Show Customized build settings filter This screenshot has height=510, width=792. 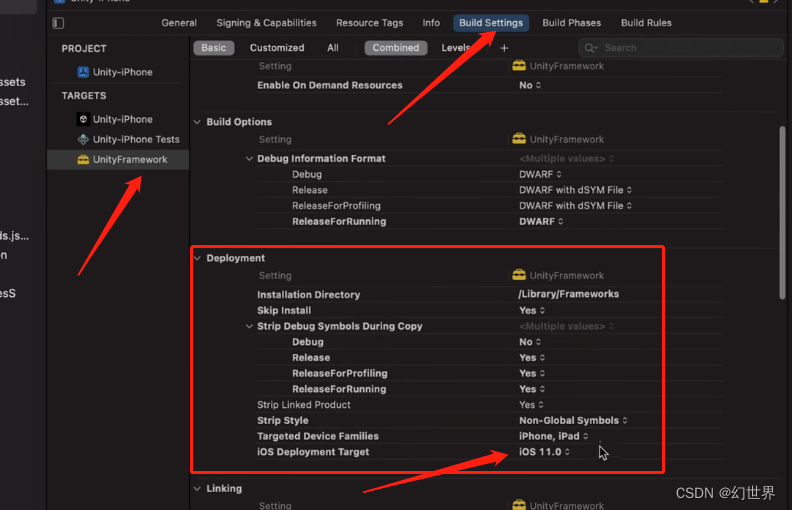277,48
